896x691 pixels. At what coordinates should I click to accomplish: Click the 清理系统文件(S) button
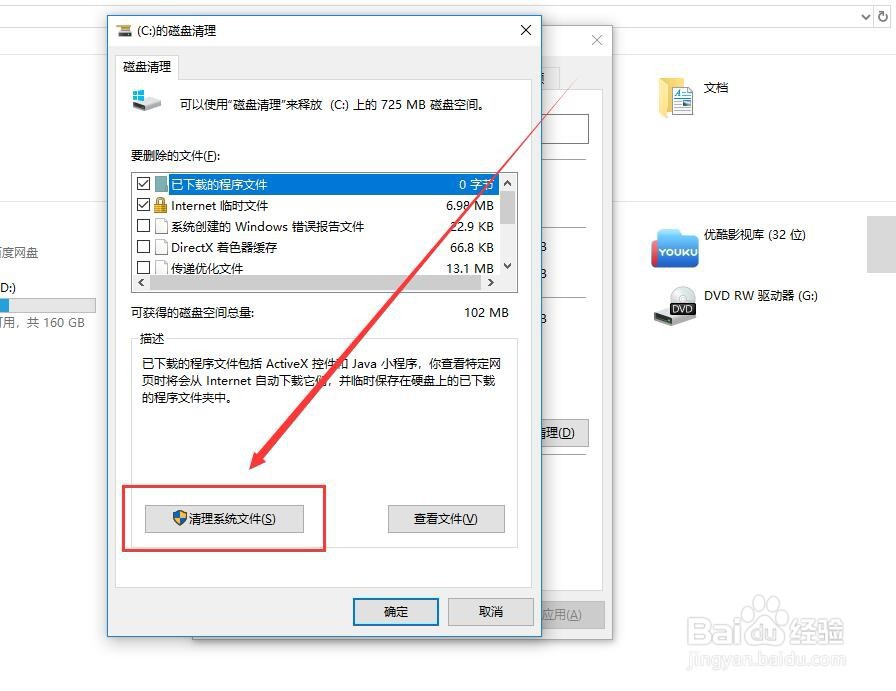[x=224, y=518]
